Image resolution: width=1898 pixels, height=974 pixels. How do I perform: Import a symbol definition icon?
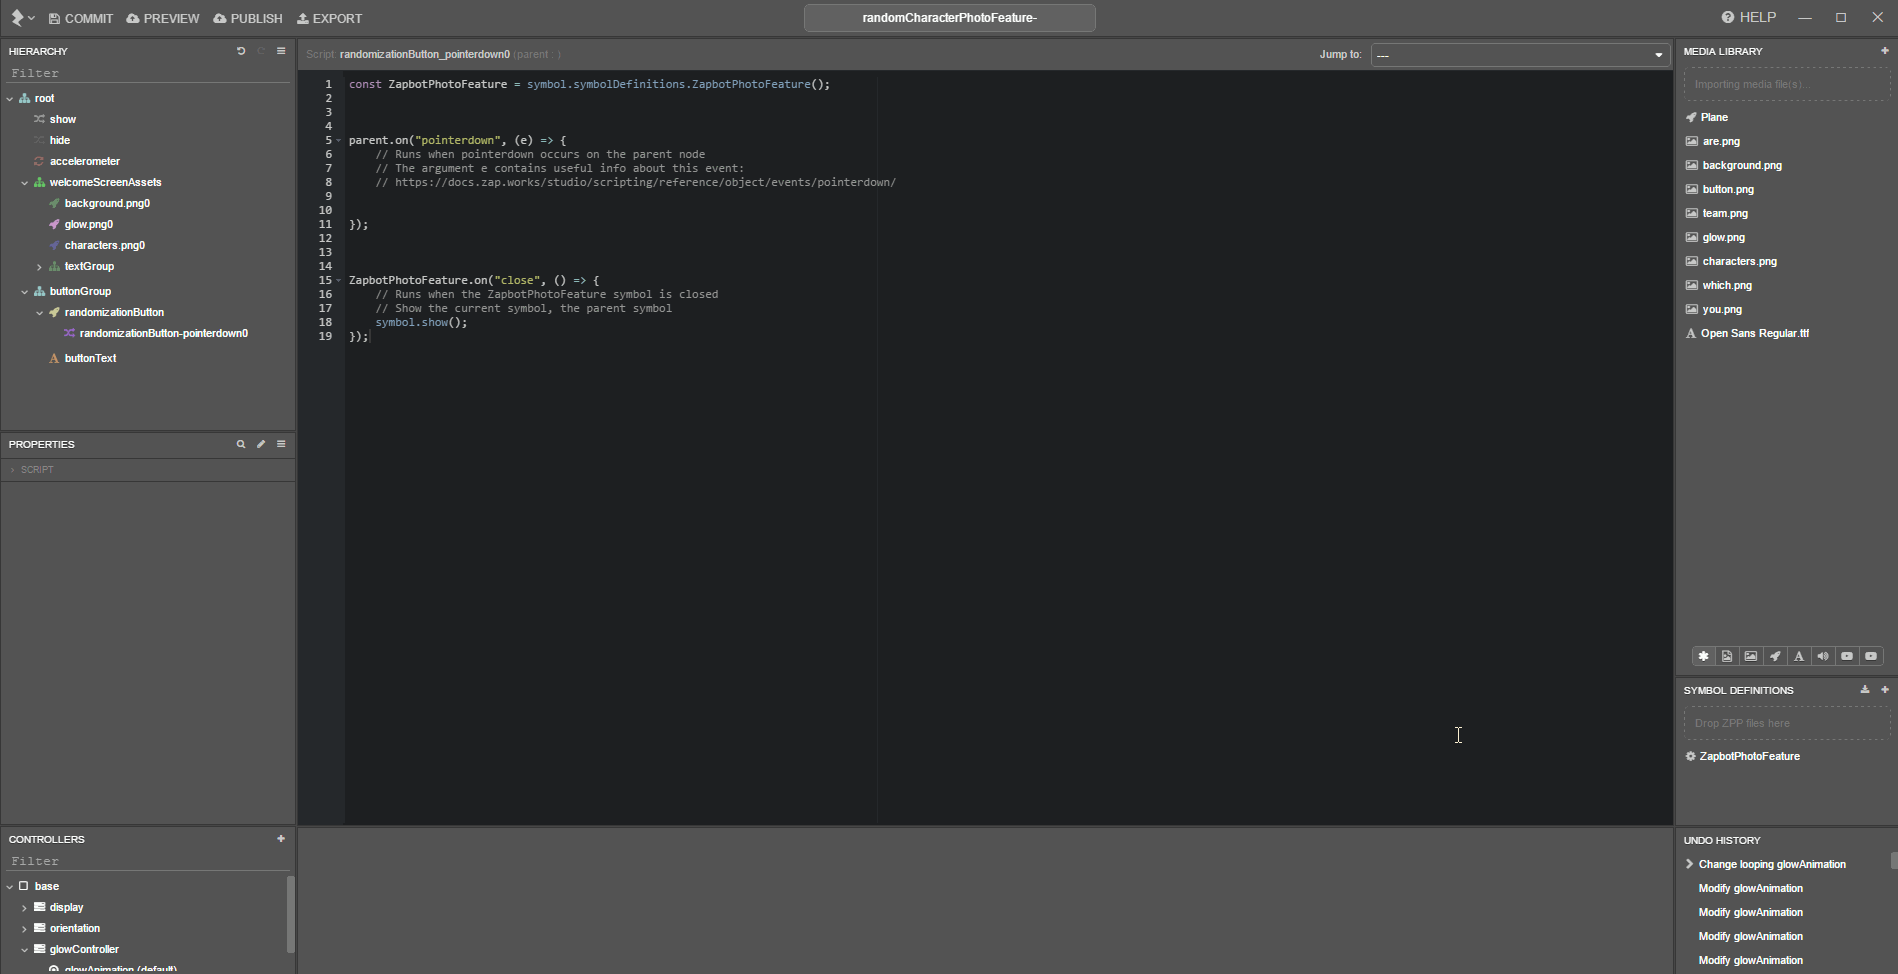point(1865,690)
